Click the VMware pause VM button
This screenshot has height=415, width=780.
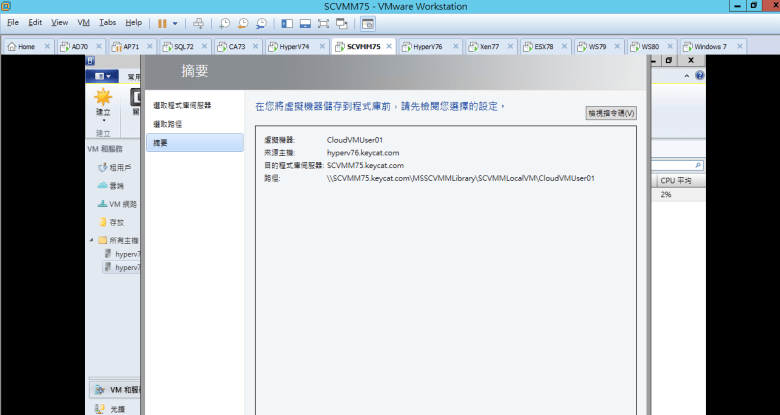[x=162, y=22]
